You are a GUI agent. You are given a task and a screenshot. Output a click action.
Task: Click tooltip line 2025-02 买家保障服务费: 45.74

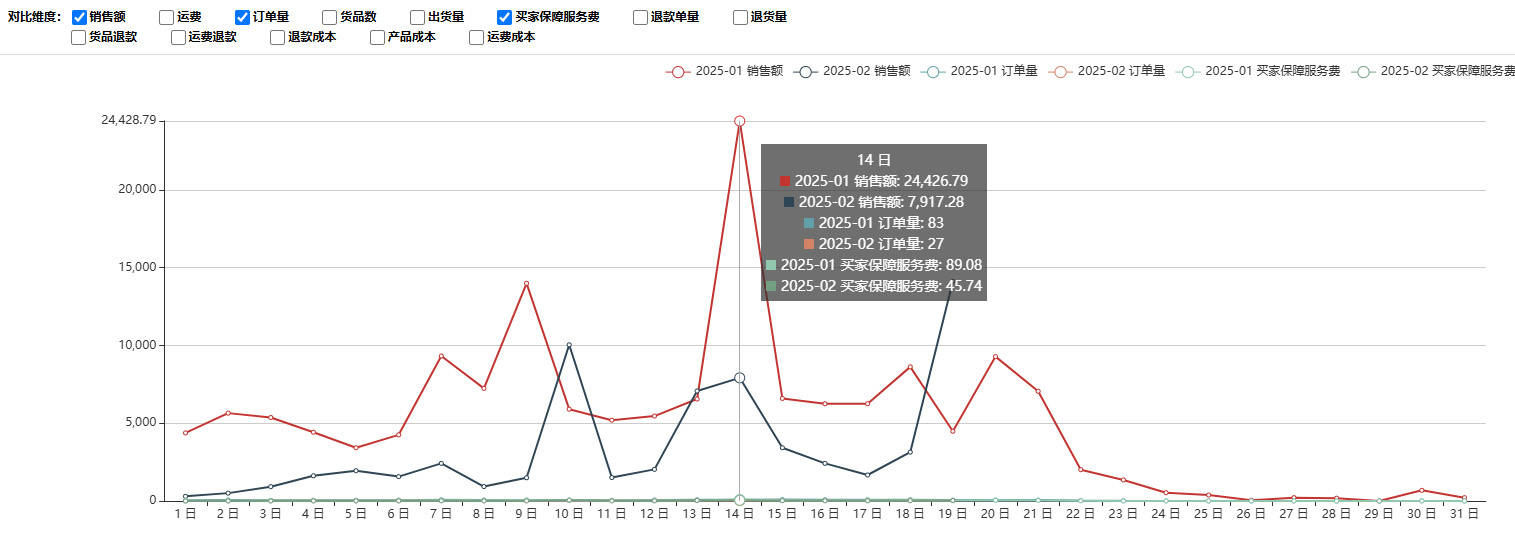[x=874, y=286]
